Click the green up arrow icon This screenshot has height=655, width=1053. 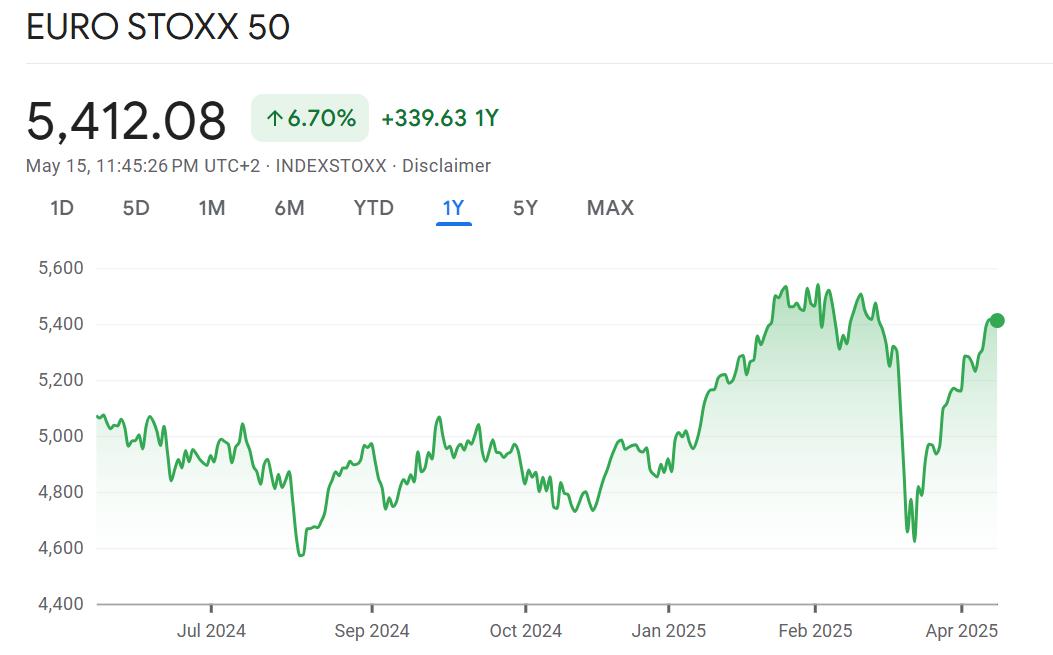[274, 119]
